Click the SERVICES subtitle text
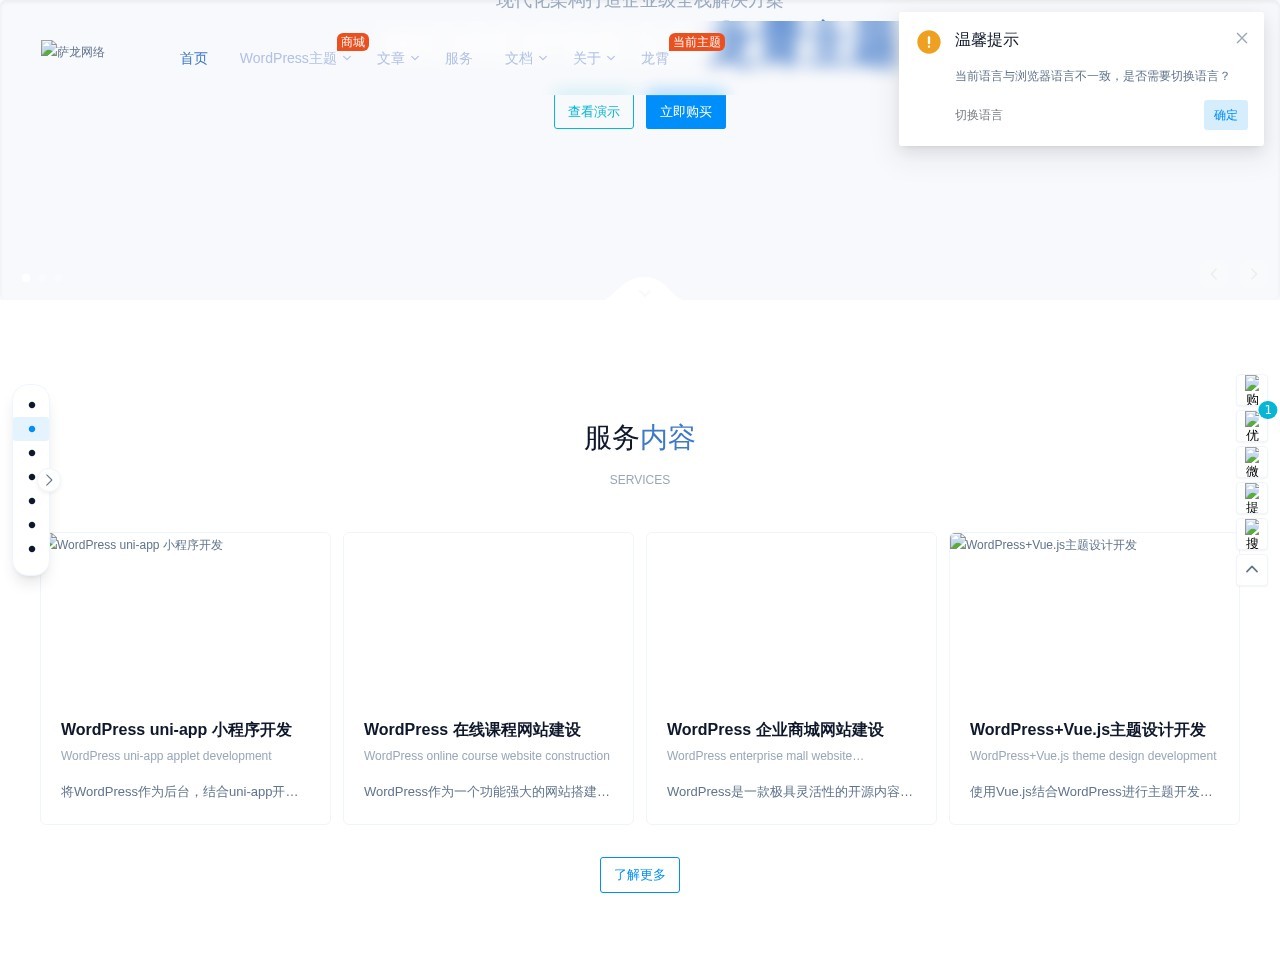This screenshot has height=960, width=1280. (640, 480)
